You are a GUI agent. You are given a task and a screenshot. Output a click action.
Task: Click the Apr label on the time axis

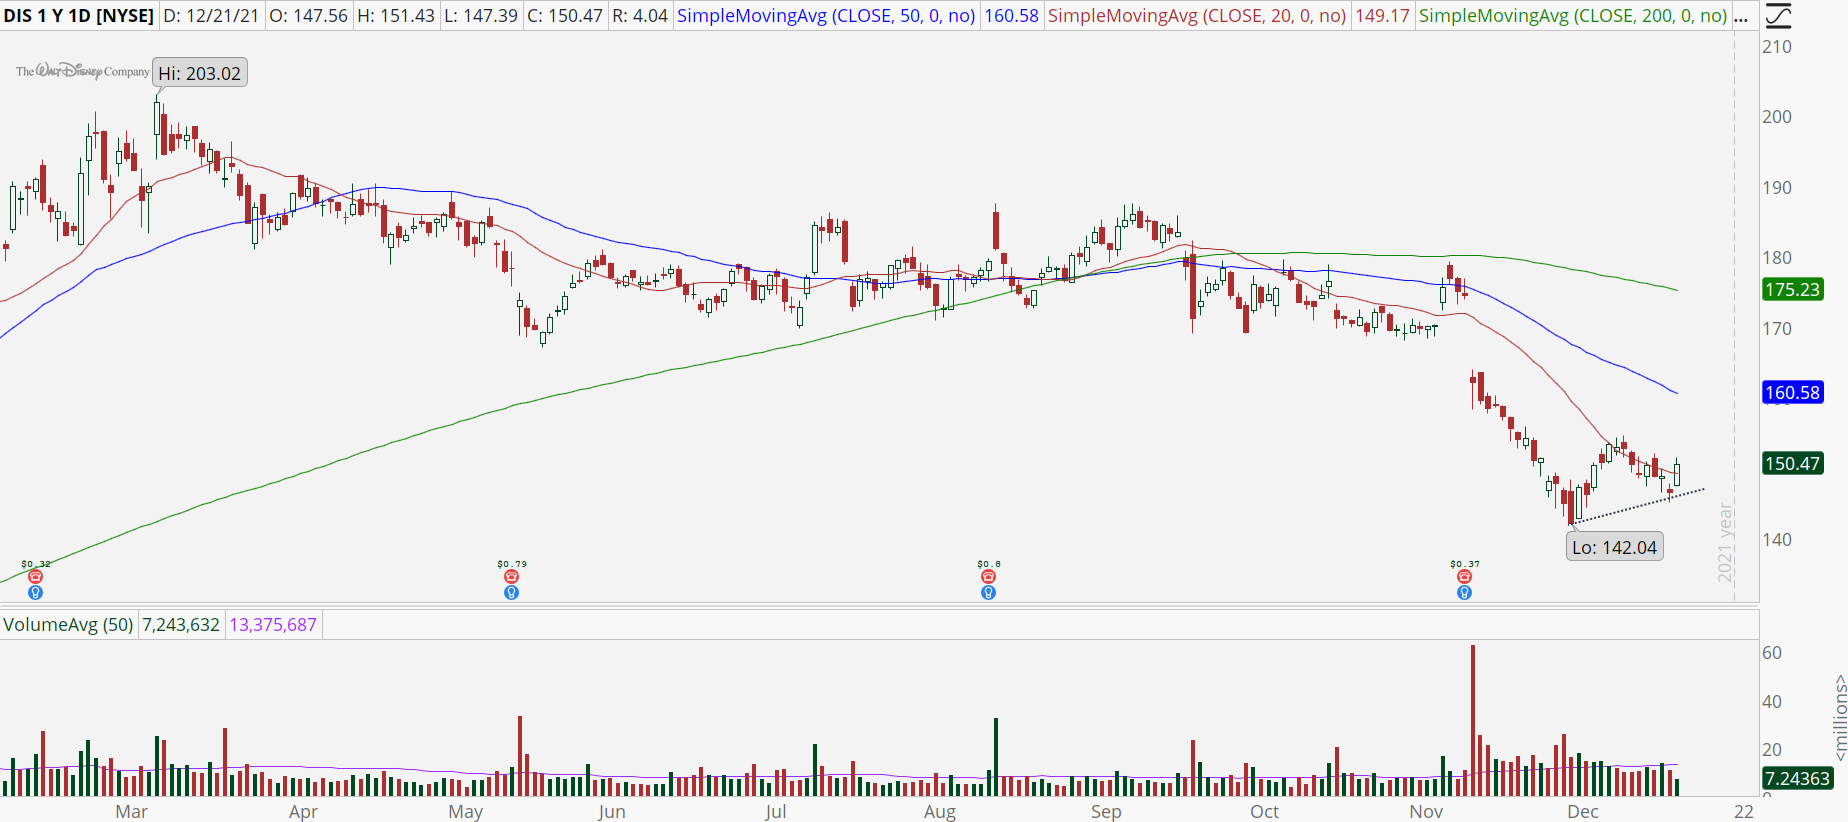[x=303, y=811]
